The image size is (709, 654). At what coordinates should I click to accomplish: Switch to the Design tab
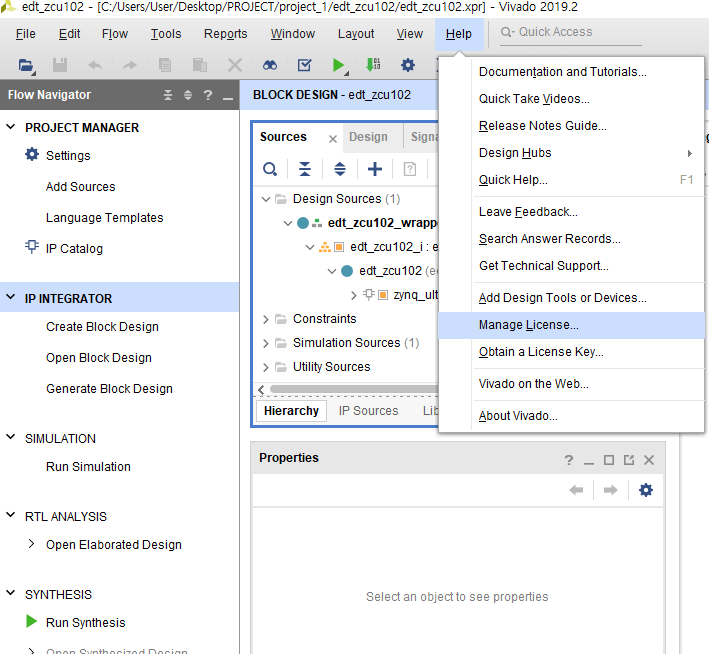click(x=368, y=137)
